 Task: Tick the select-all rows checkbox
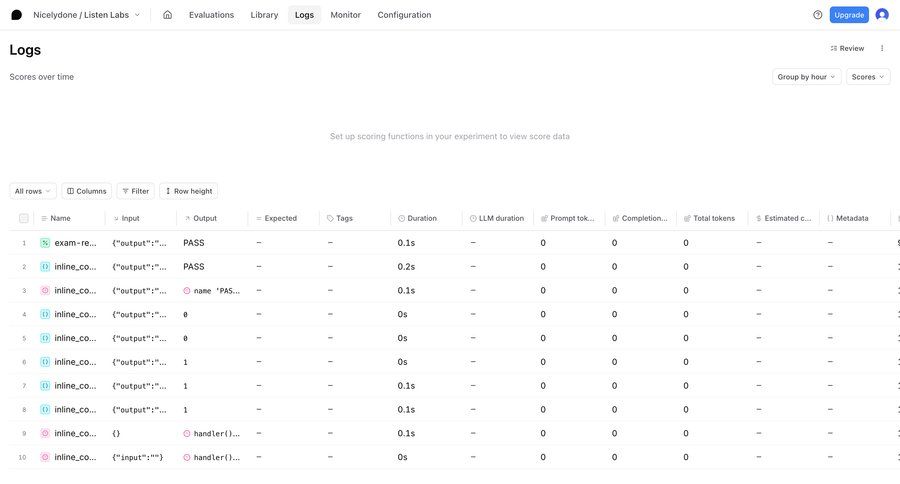[24, 218]
